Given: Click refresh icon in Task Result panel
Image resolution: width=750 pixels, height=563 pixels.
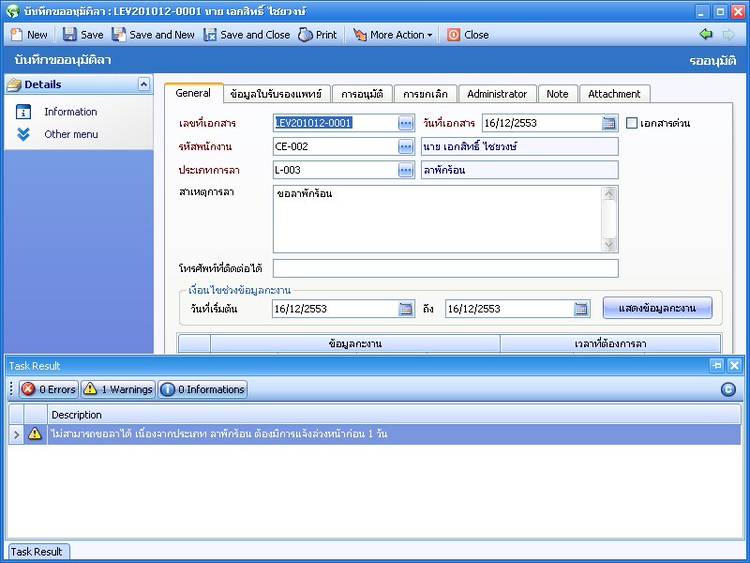Looking at the screenshot, I should (728, 389).
